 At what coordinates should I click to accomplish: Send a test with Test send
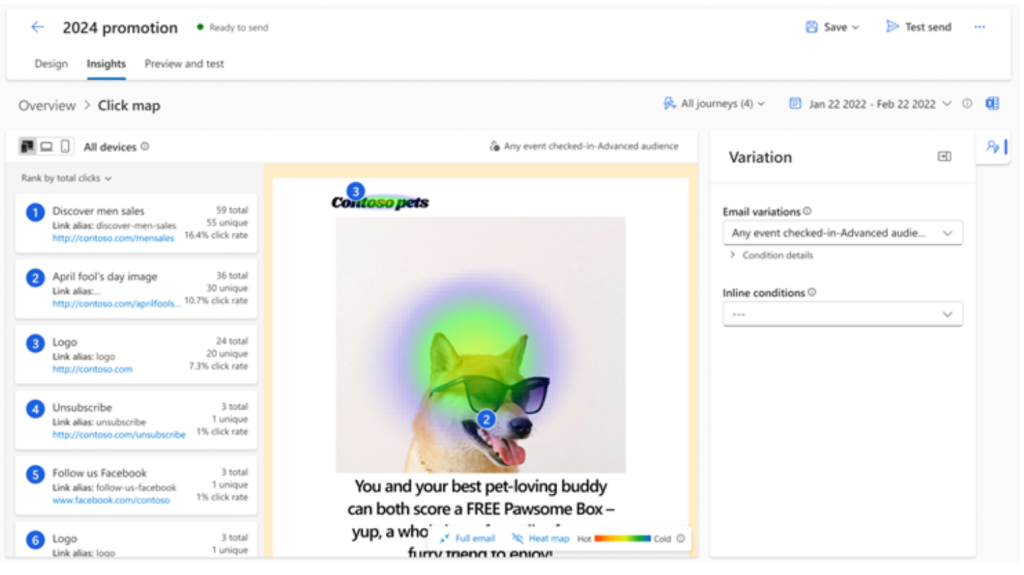pos(918,27)
